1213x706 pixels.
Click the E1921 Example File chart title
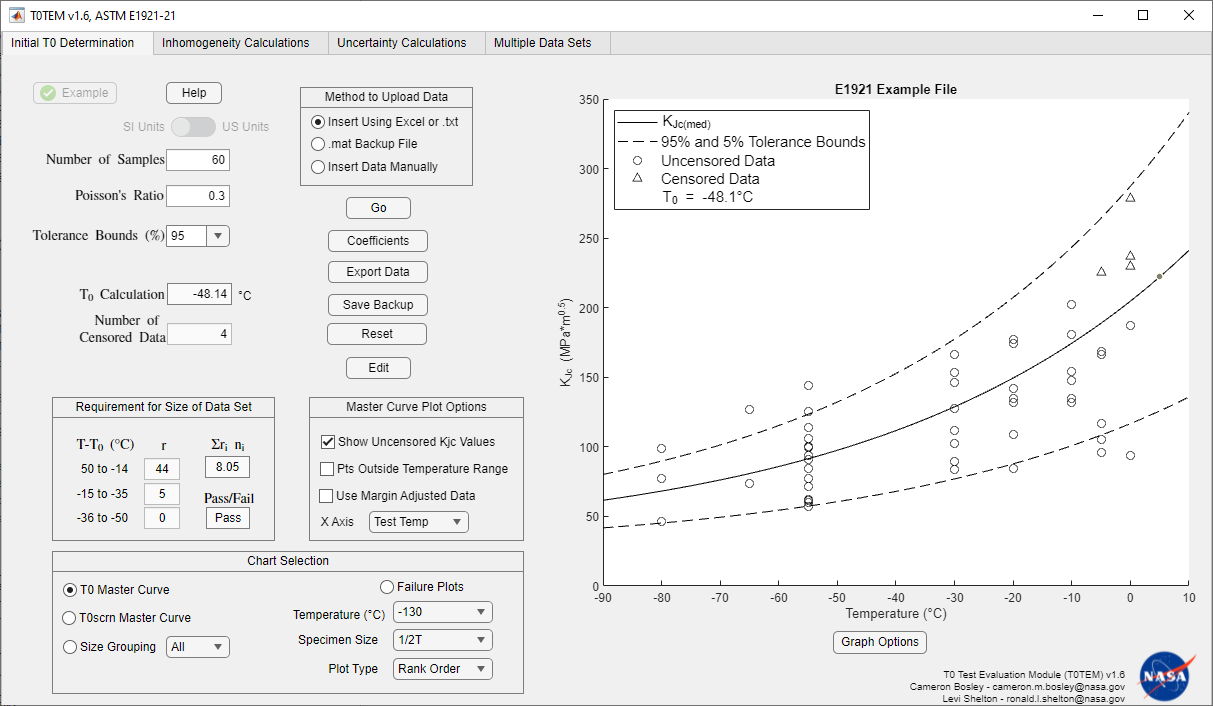(x=896, y=89)
